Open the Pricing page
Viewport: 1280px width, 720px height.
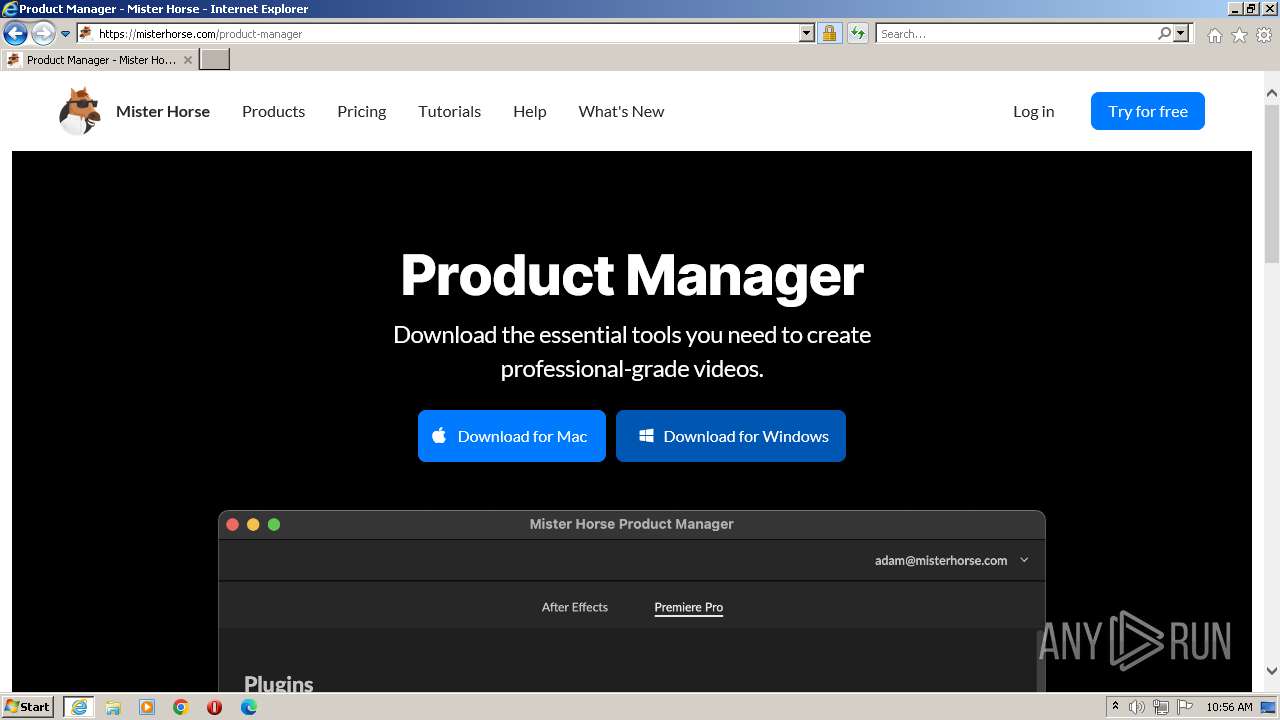361,111
